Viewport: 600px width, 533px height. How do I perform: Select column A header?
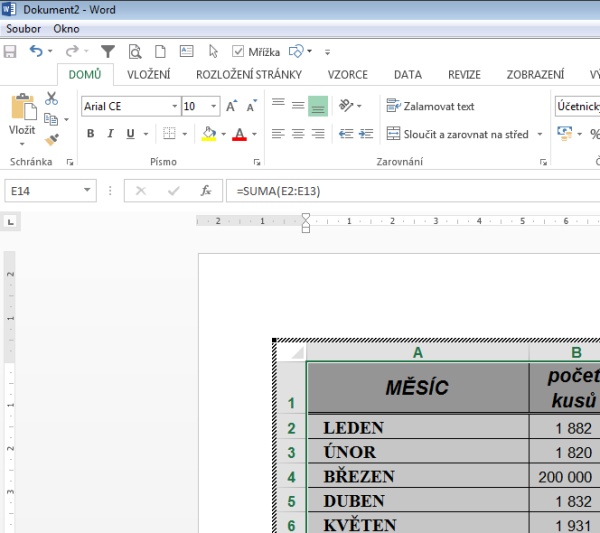tap(417, 352)
